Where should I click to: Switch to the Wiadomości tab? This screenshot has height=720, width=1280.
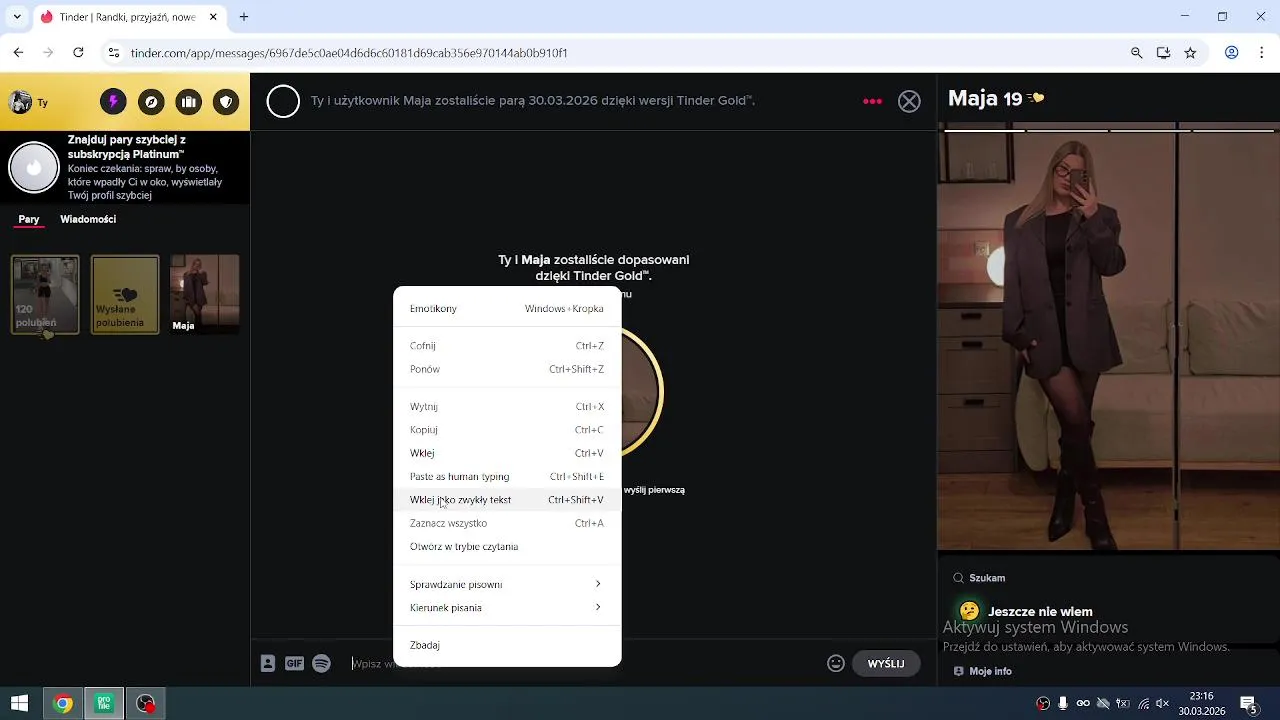pos(88,219)
